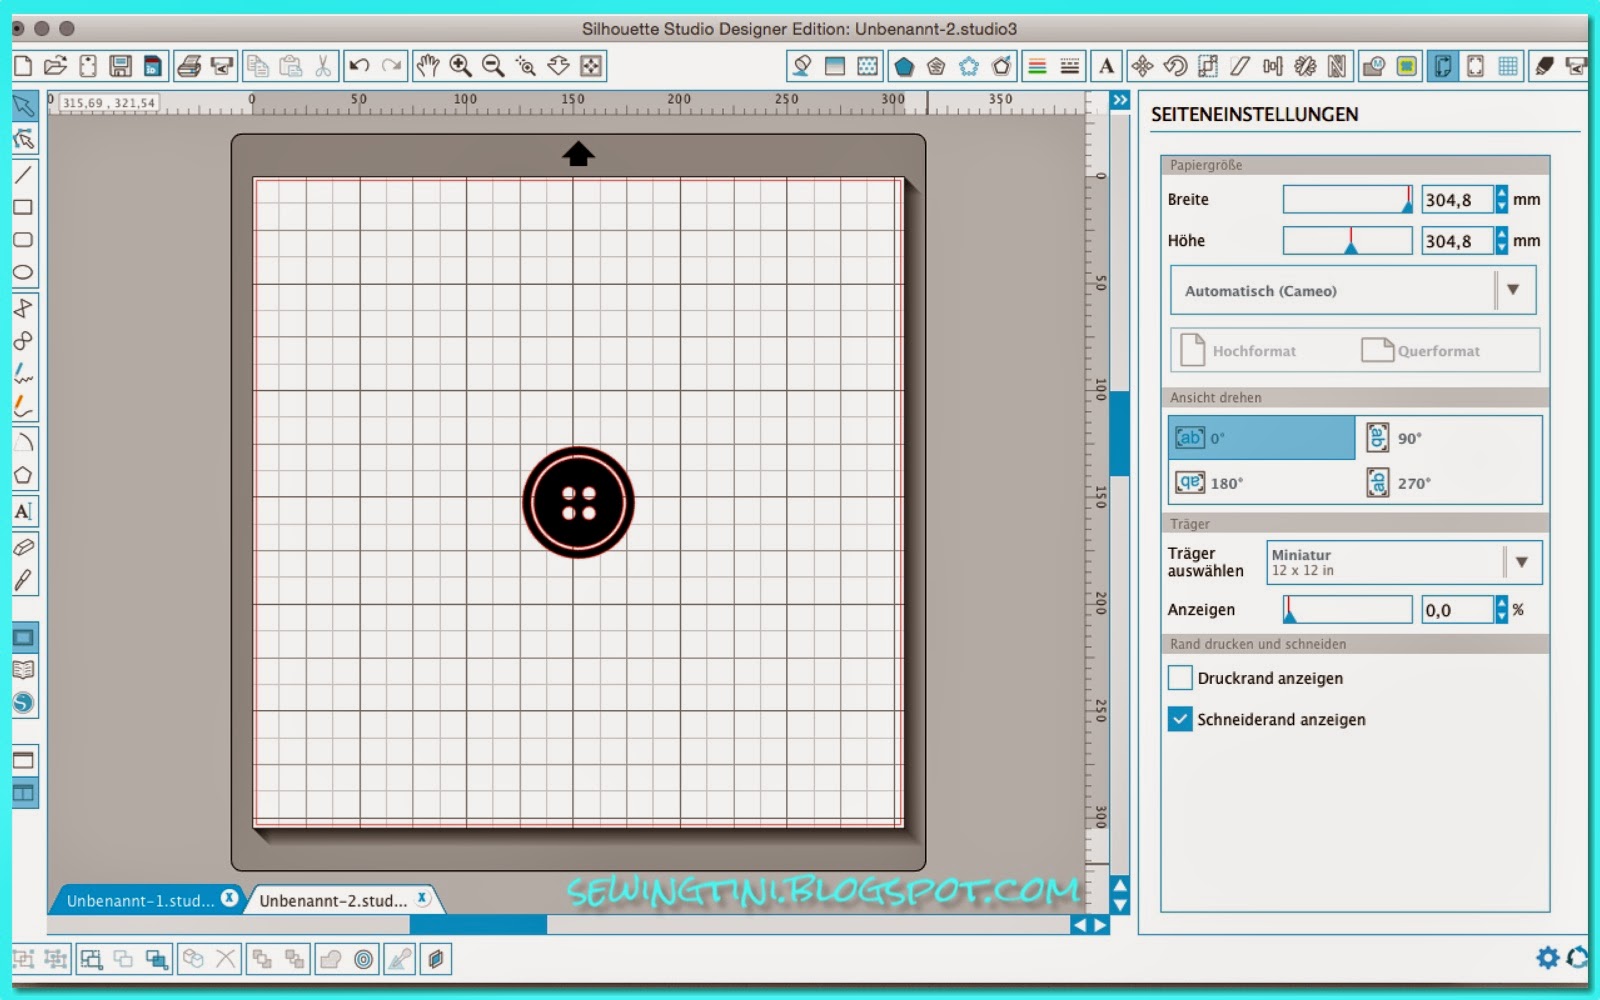The width and height of the screenshot is (1600, 1000).
Task: Select the Draw a Rounded Rectangle tool
Action: (x=23, y=240)
